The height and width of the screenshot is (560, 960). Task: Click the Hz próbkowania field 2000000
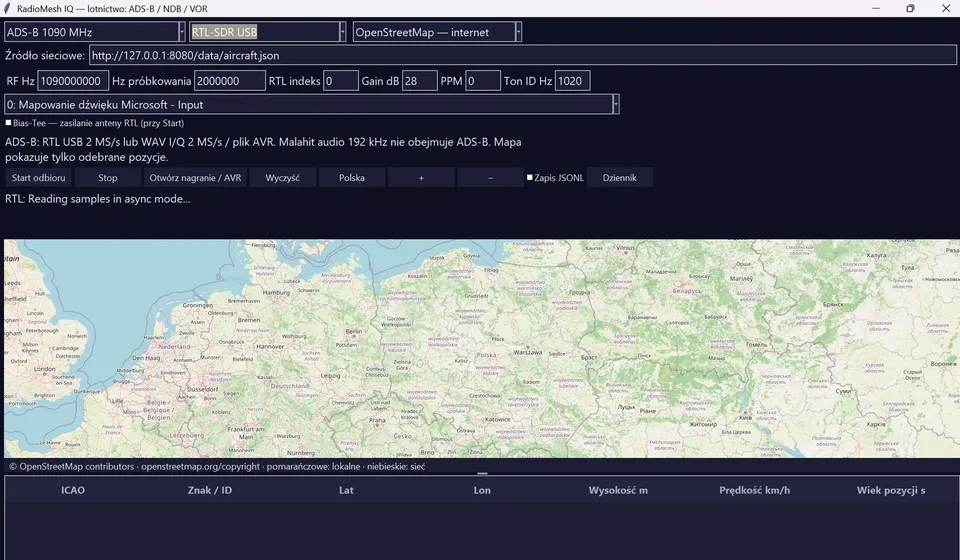click(x=230, y=81)
